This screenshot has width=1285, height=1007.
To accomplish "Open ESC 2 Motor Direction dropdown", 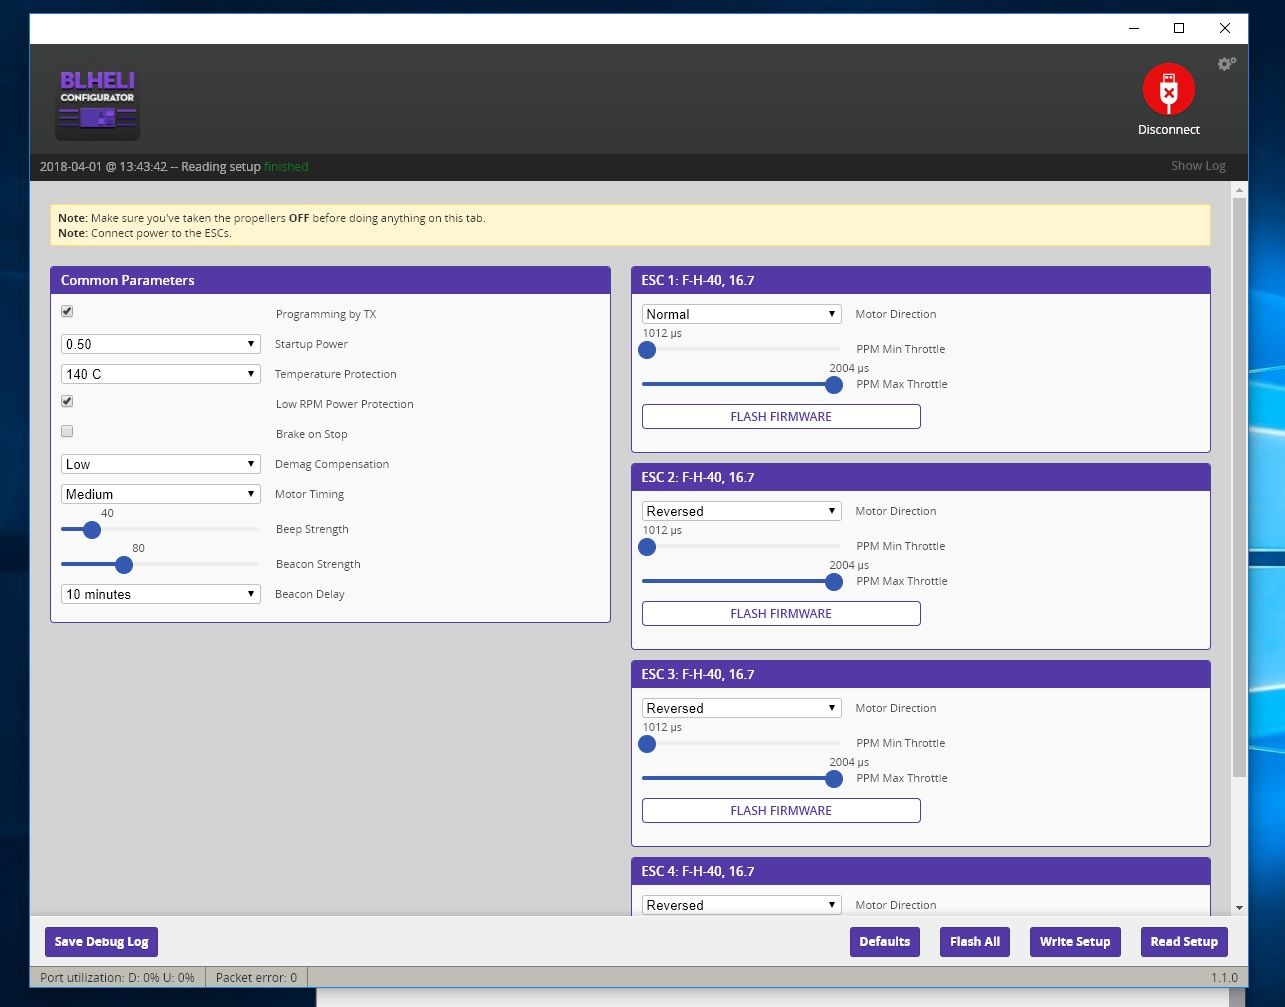I will 741,511.
